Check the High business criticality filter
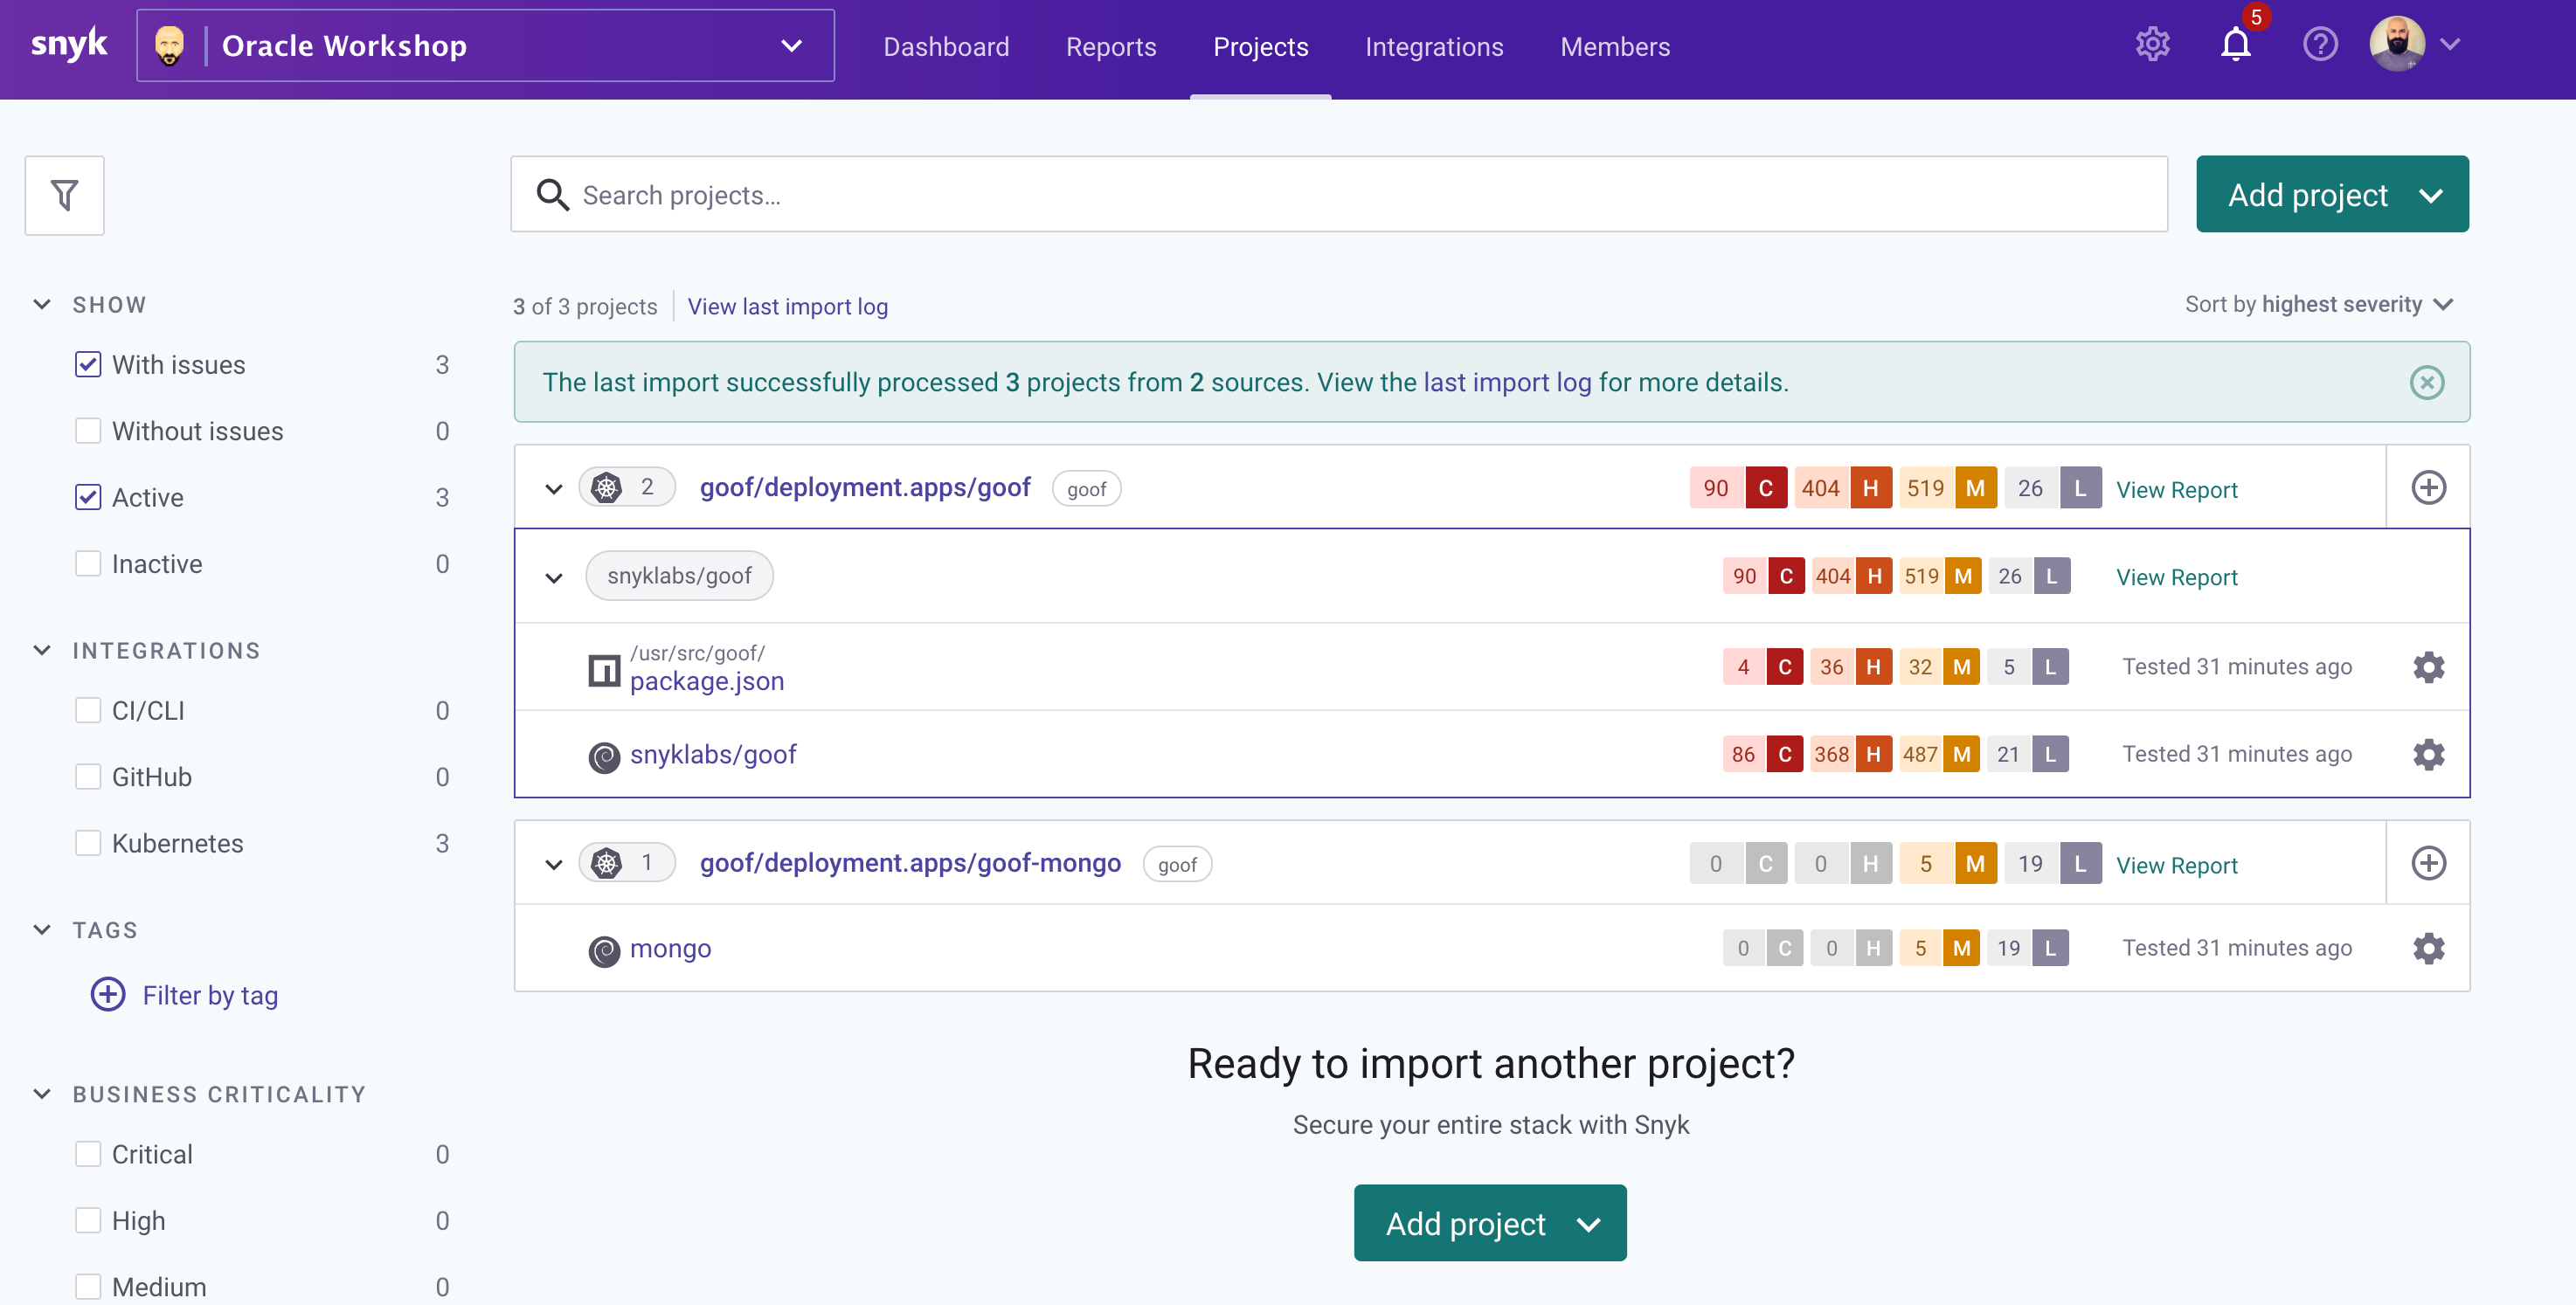Screen dimensions: 2576x1305 (x=88, y=1221)
